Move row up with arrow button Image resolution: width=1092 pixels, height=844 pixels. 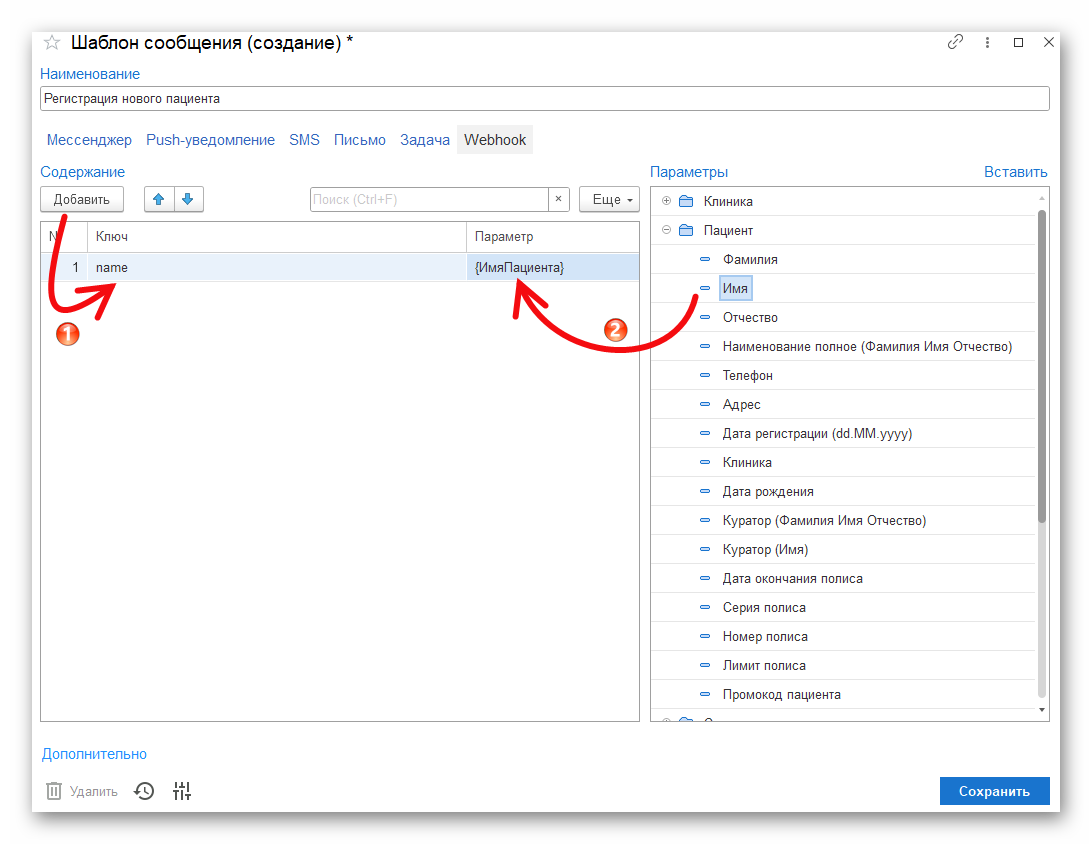click(x=158, y=199)
